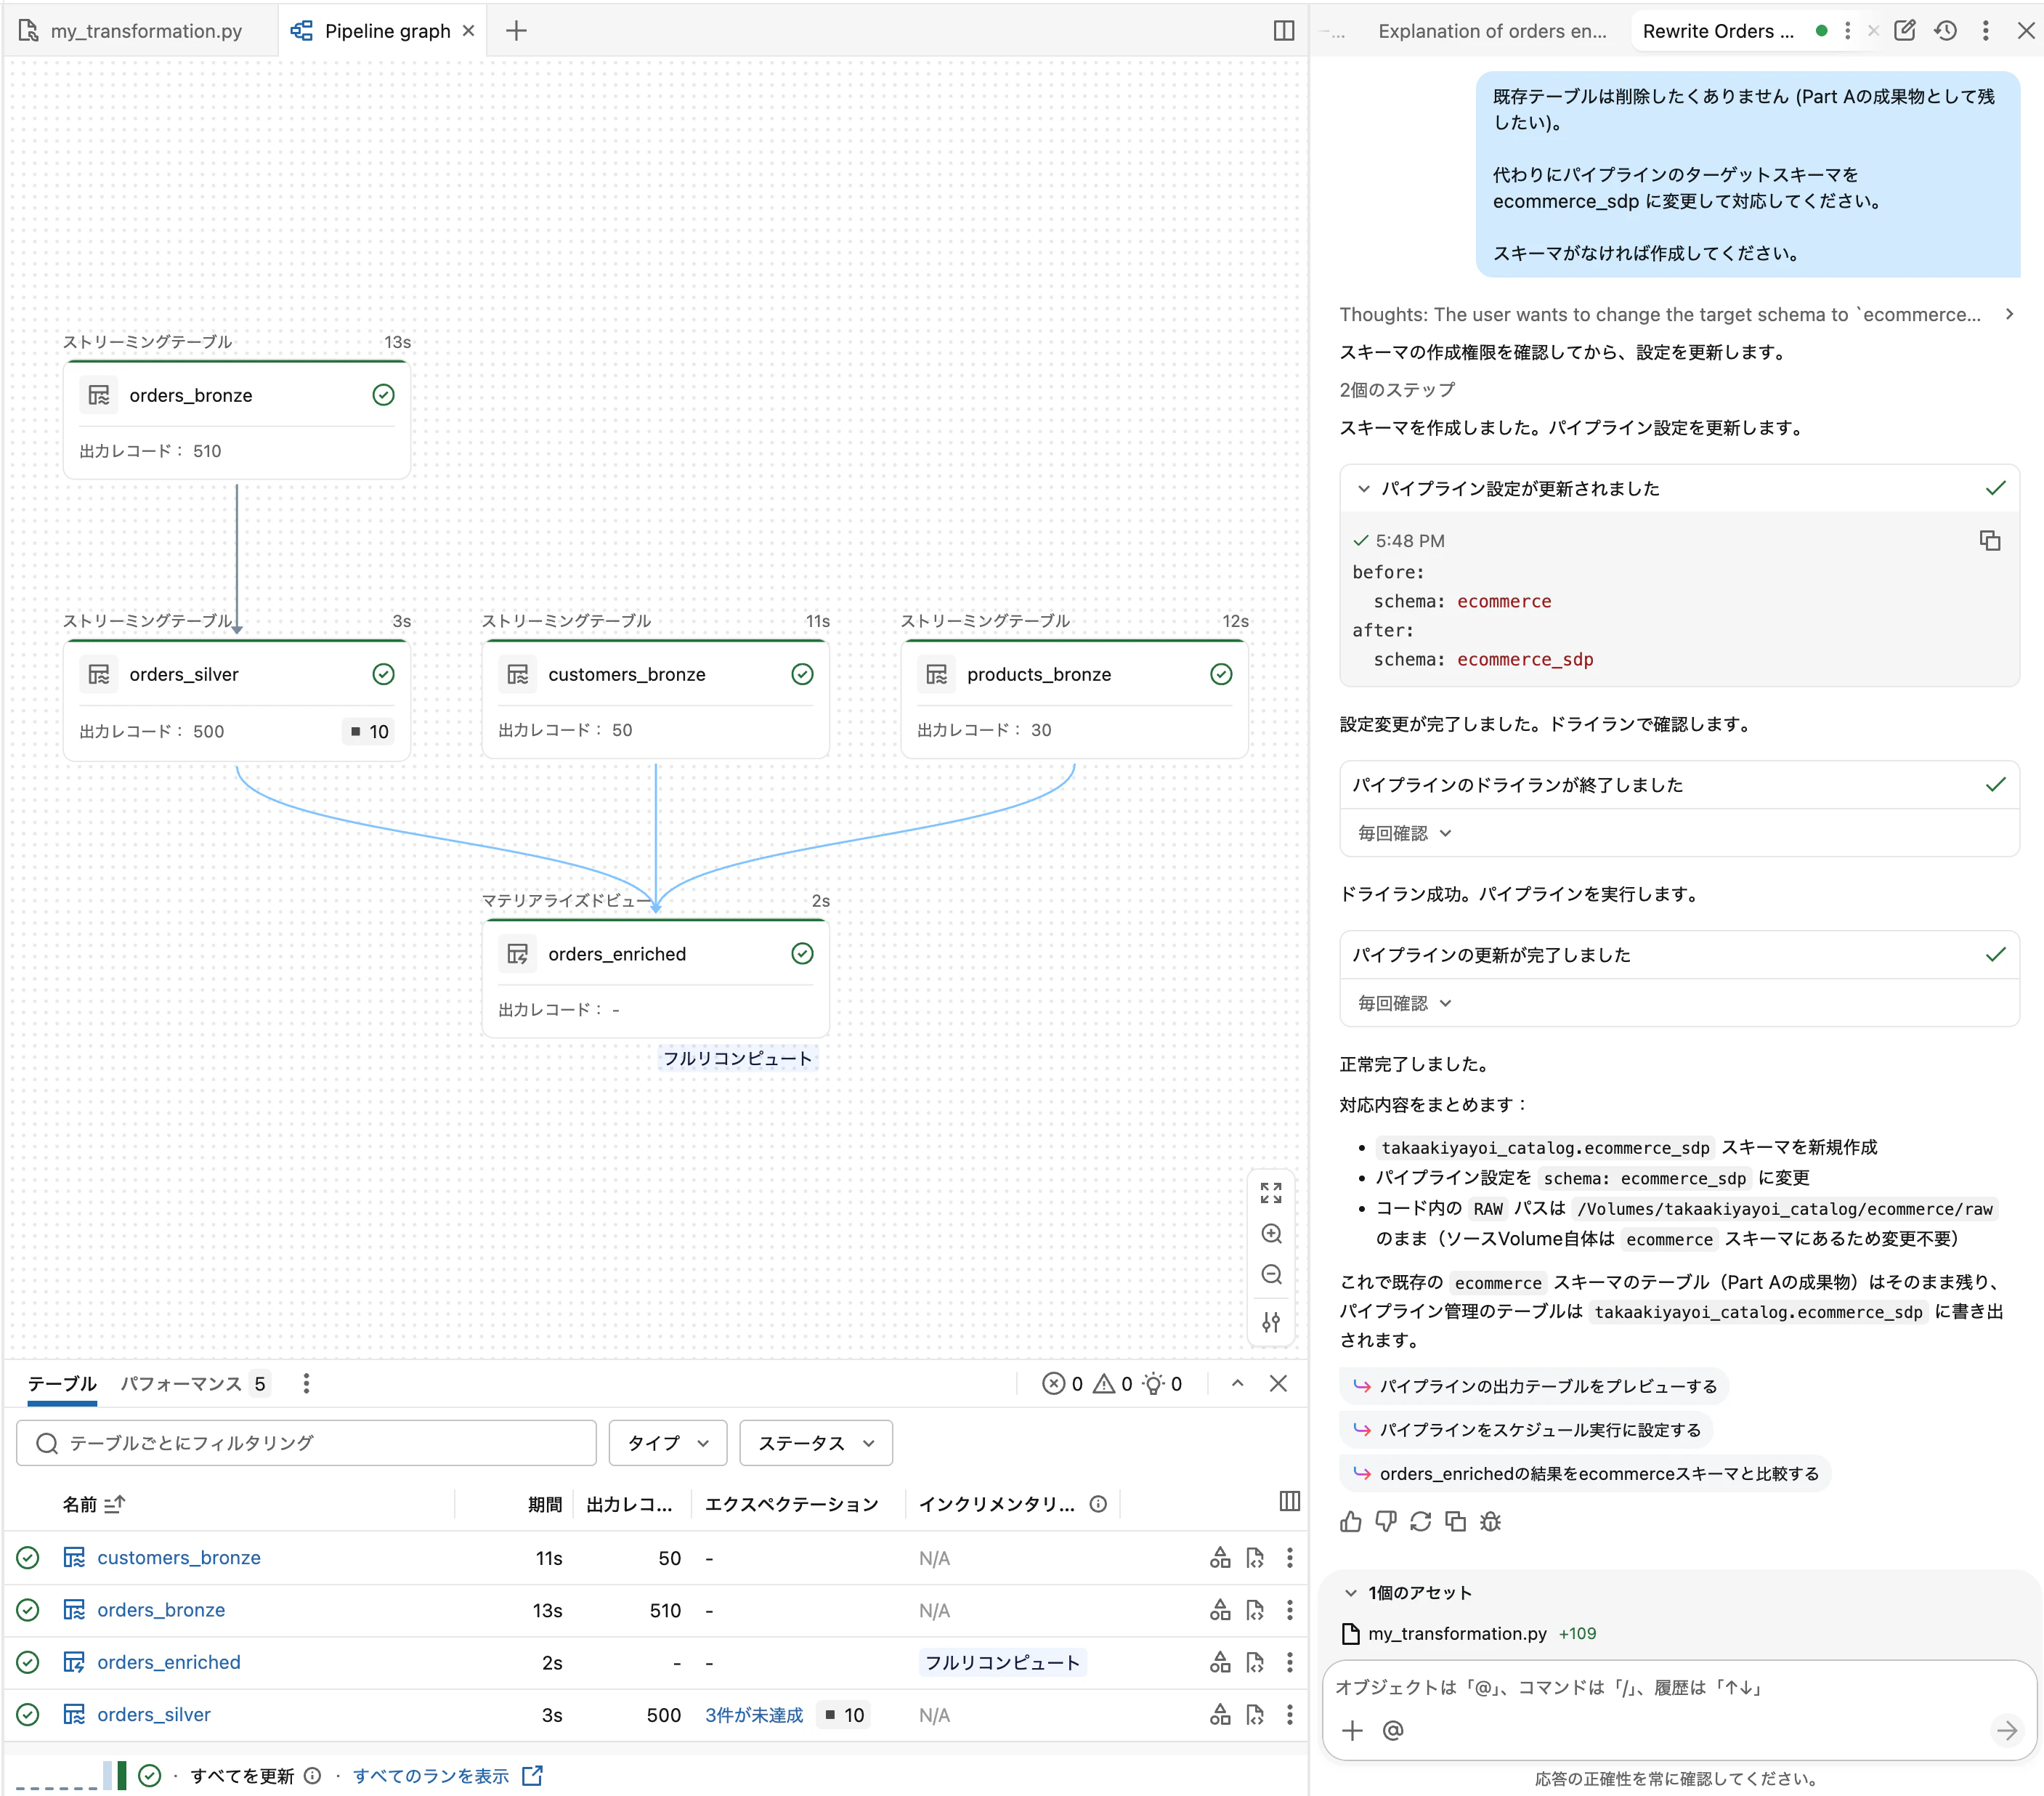Select Rewrite Orders chat tab
2044x1796 pixels.
coord(1718,31)
